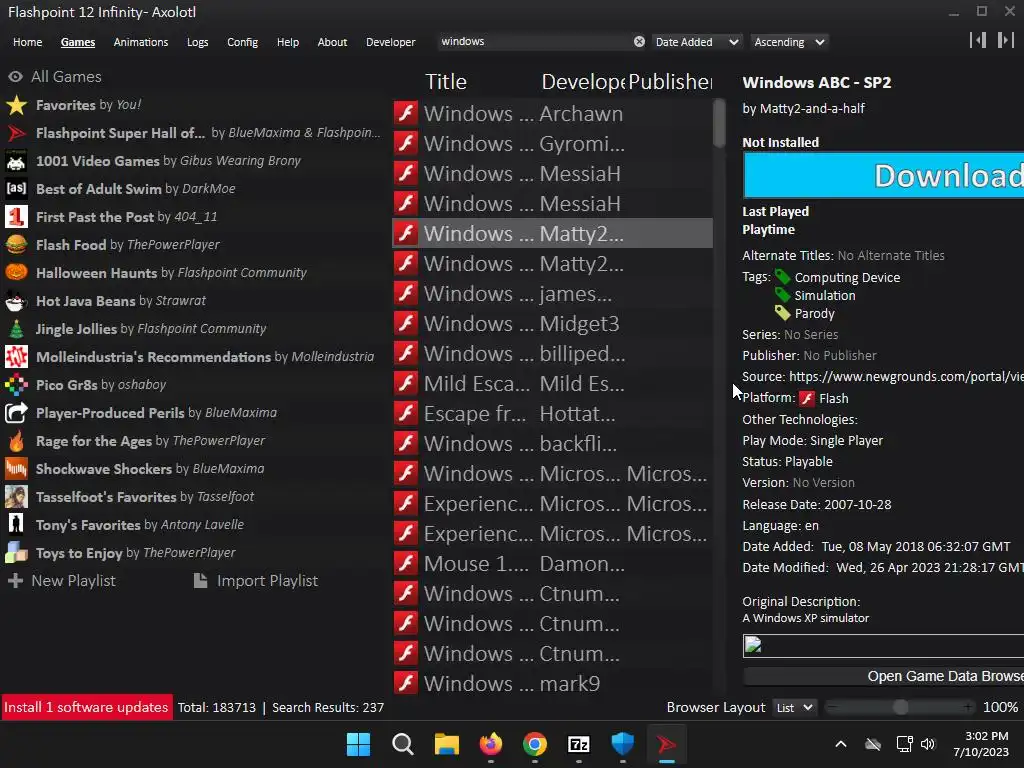Open the Ascending order dropdown

click(x=790, y=42)
